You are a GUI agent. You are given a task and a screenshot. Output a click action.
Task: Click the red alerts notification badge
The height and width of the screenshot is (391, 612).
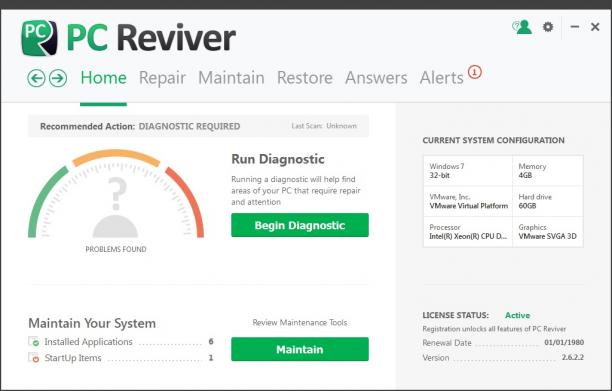tap(475, 72)
